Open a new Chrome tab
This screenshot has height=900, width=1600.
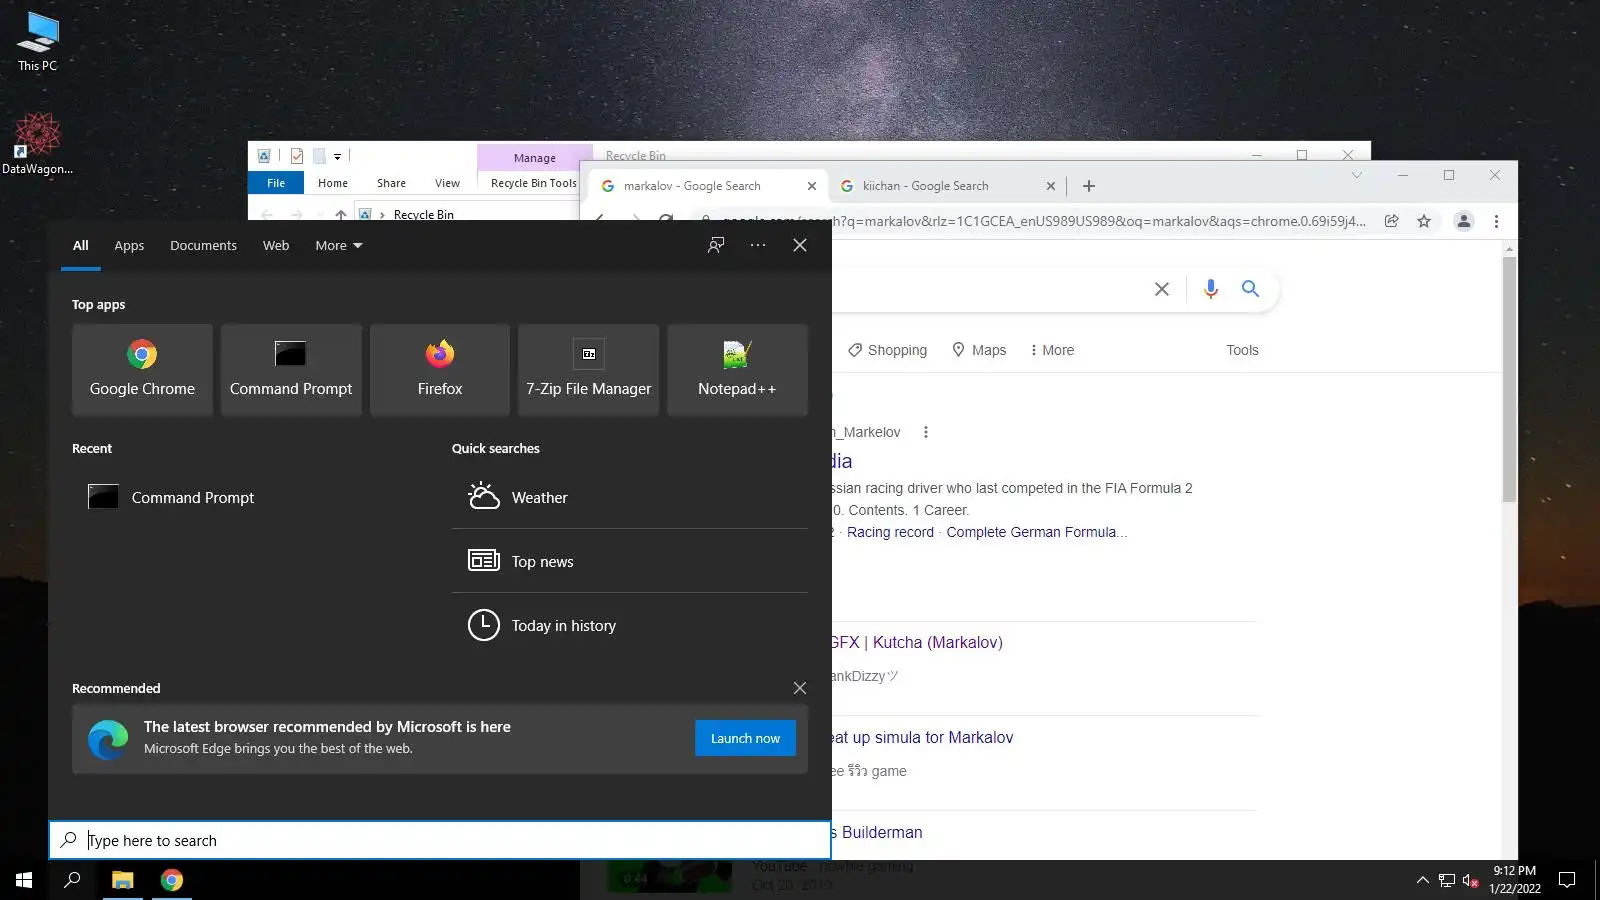(x=1089, y=186)
